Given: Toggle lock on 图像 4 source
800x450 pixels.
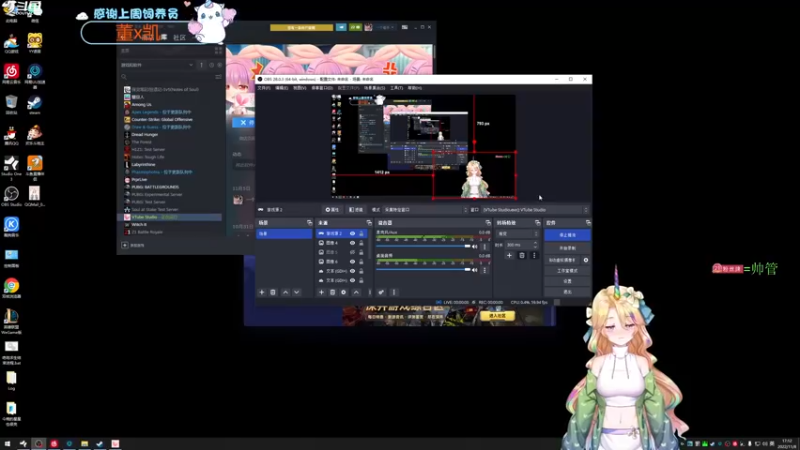Looking at the screenshot, I should (361, 243).
